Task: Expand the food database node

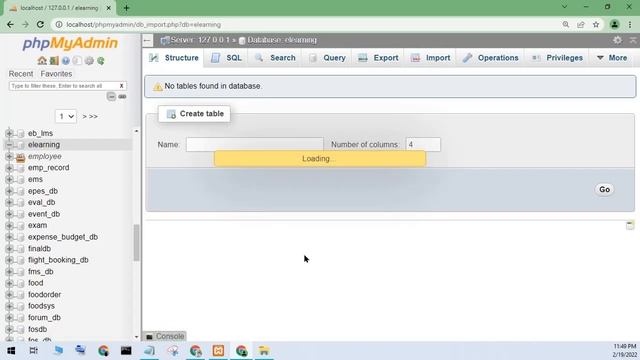Action: (x=9, y=283)
